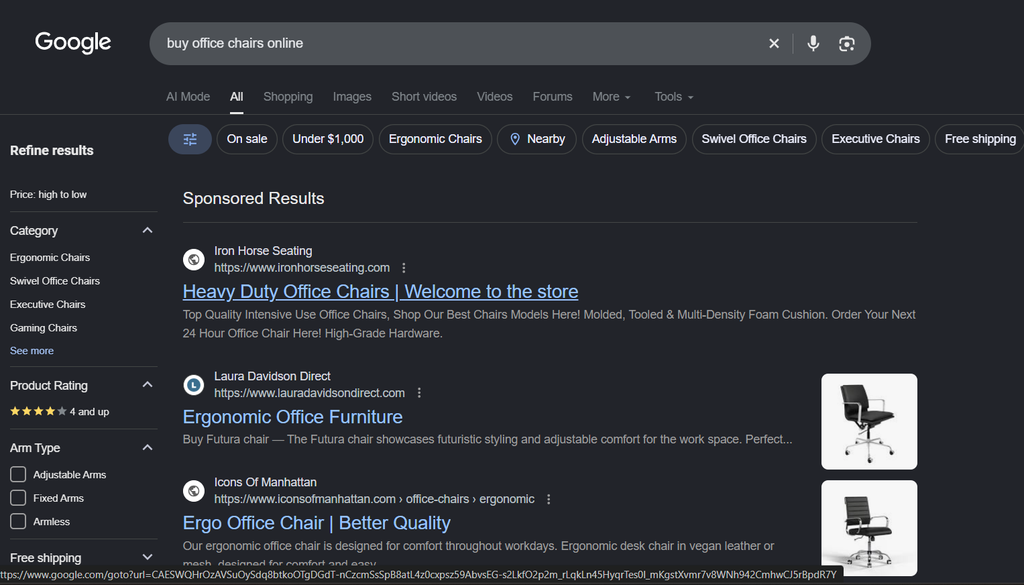Click See more under Category
This screenshot has height=585, width=1024.
pyautogui.click(x=31, y=351)
